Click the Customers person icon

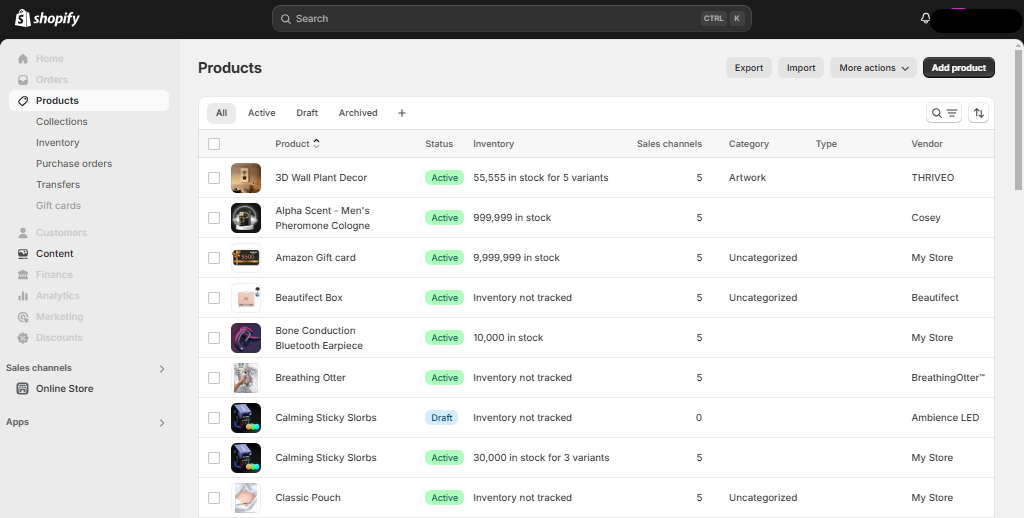(x=23, y=233)
